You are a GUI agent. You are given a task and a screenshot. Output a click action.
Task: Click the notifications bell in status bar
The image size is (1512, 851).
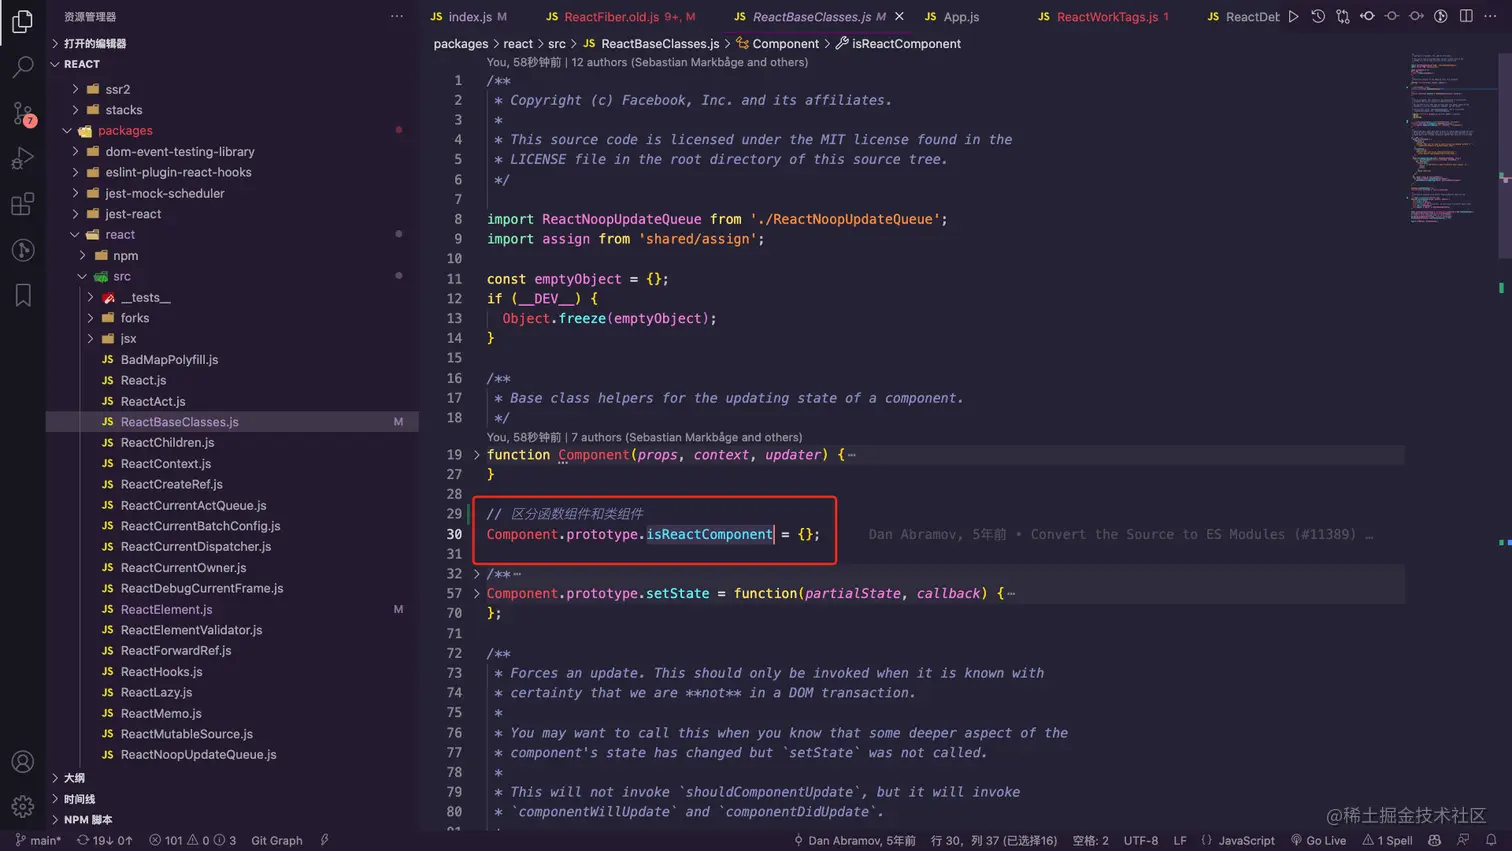point(1491,840)
